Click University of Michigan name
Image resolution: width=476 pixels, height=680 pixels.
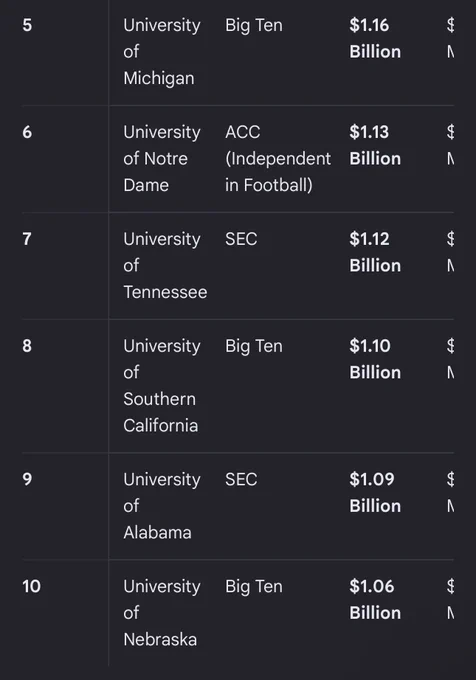162,52
